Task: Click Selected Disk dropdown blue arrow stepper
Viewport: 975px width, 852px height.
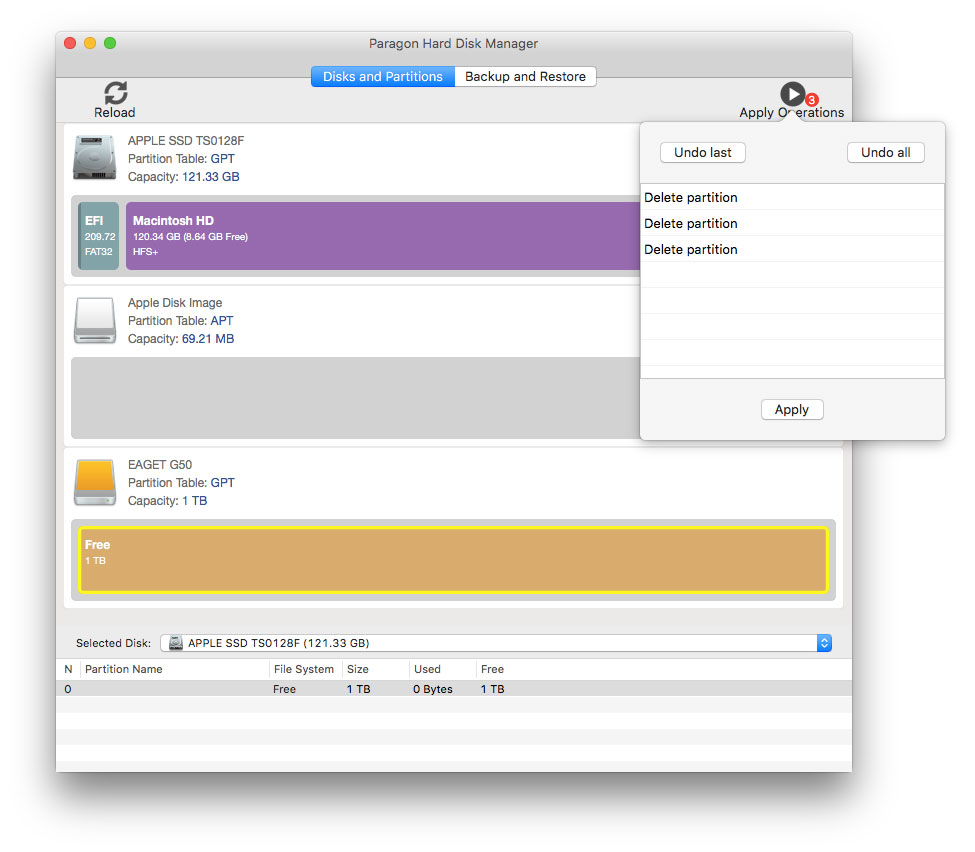Action: point(824,643)
